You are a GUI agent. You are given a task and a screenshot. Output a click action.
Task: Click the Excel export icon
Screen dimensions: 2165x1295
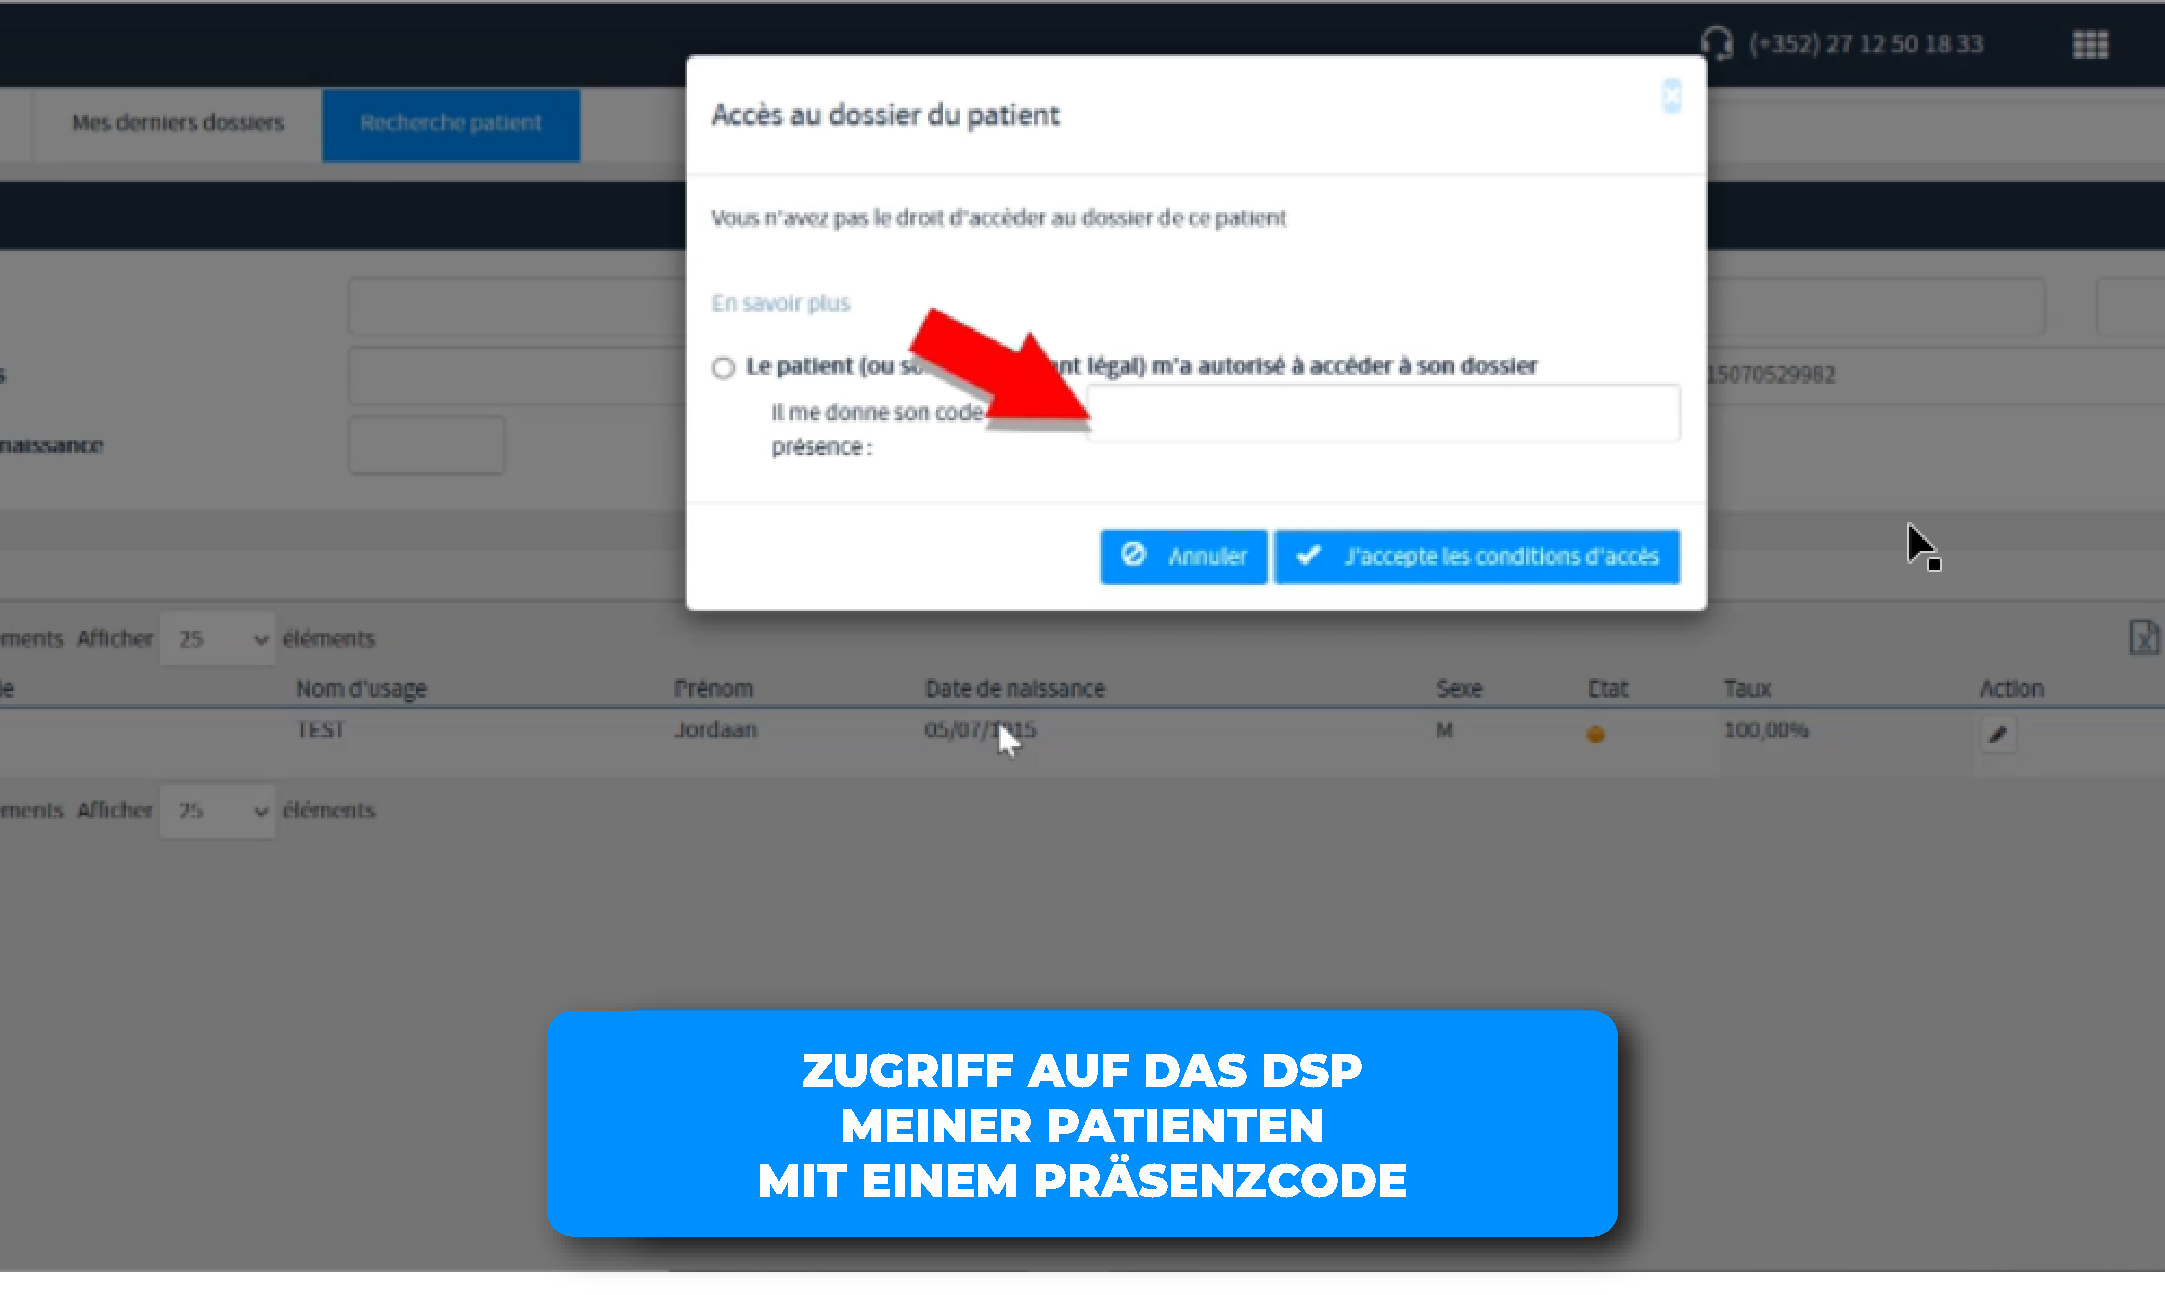(2144, 637)
